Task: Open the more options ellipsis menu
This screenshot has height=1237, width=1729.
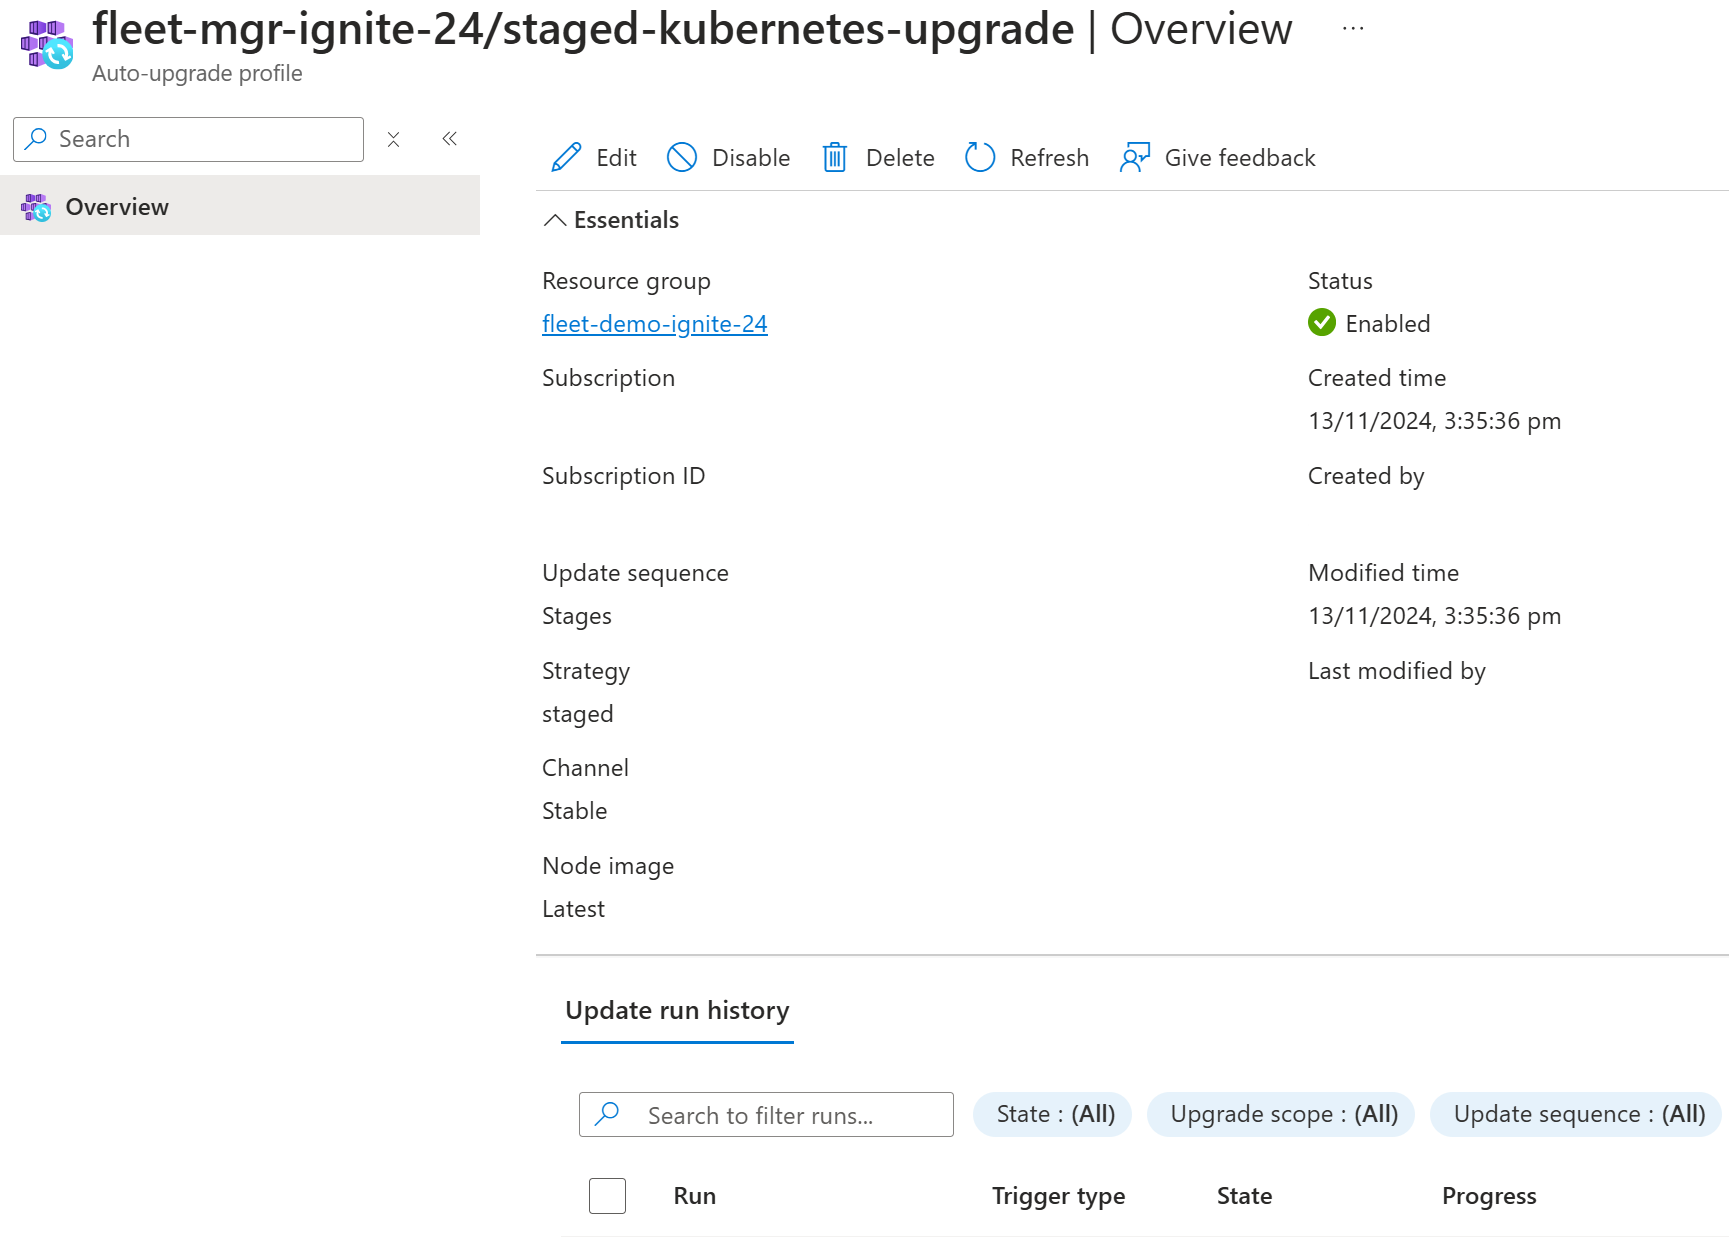Action: pyautogui.click(x=1353, y=29)
